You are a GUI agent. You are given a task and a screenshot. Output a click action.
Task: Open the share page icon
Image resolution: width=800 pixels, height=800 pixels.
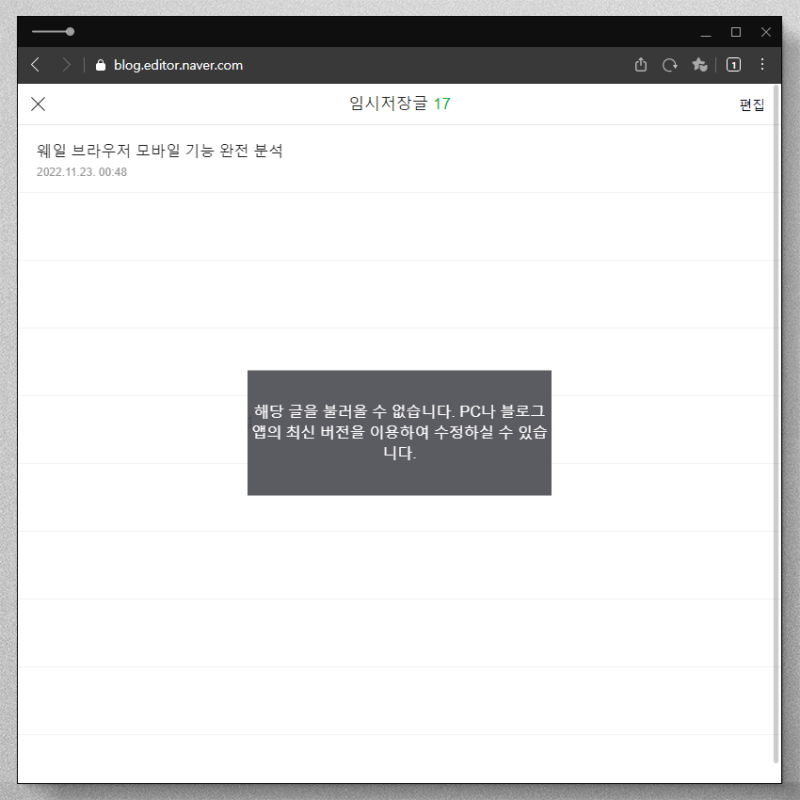point(641,65)
